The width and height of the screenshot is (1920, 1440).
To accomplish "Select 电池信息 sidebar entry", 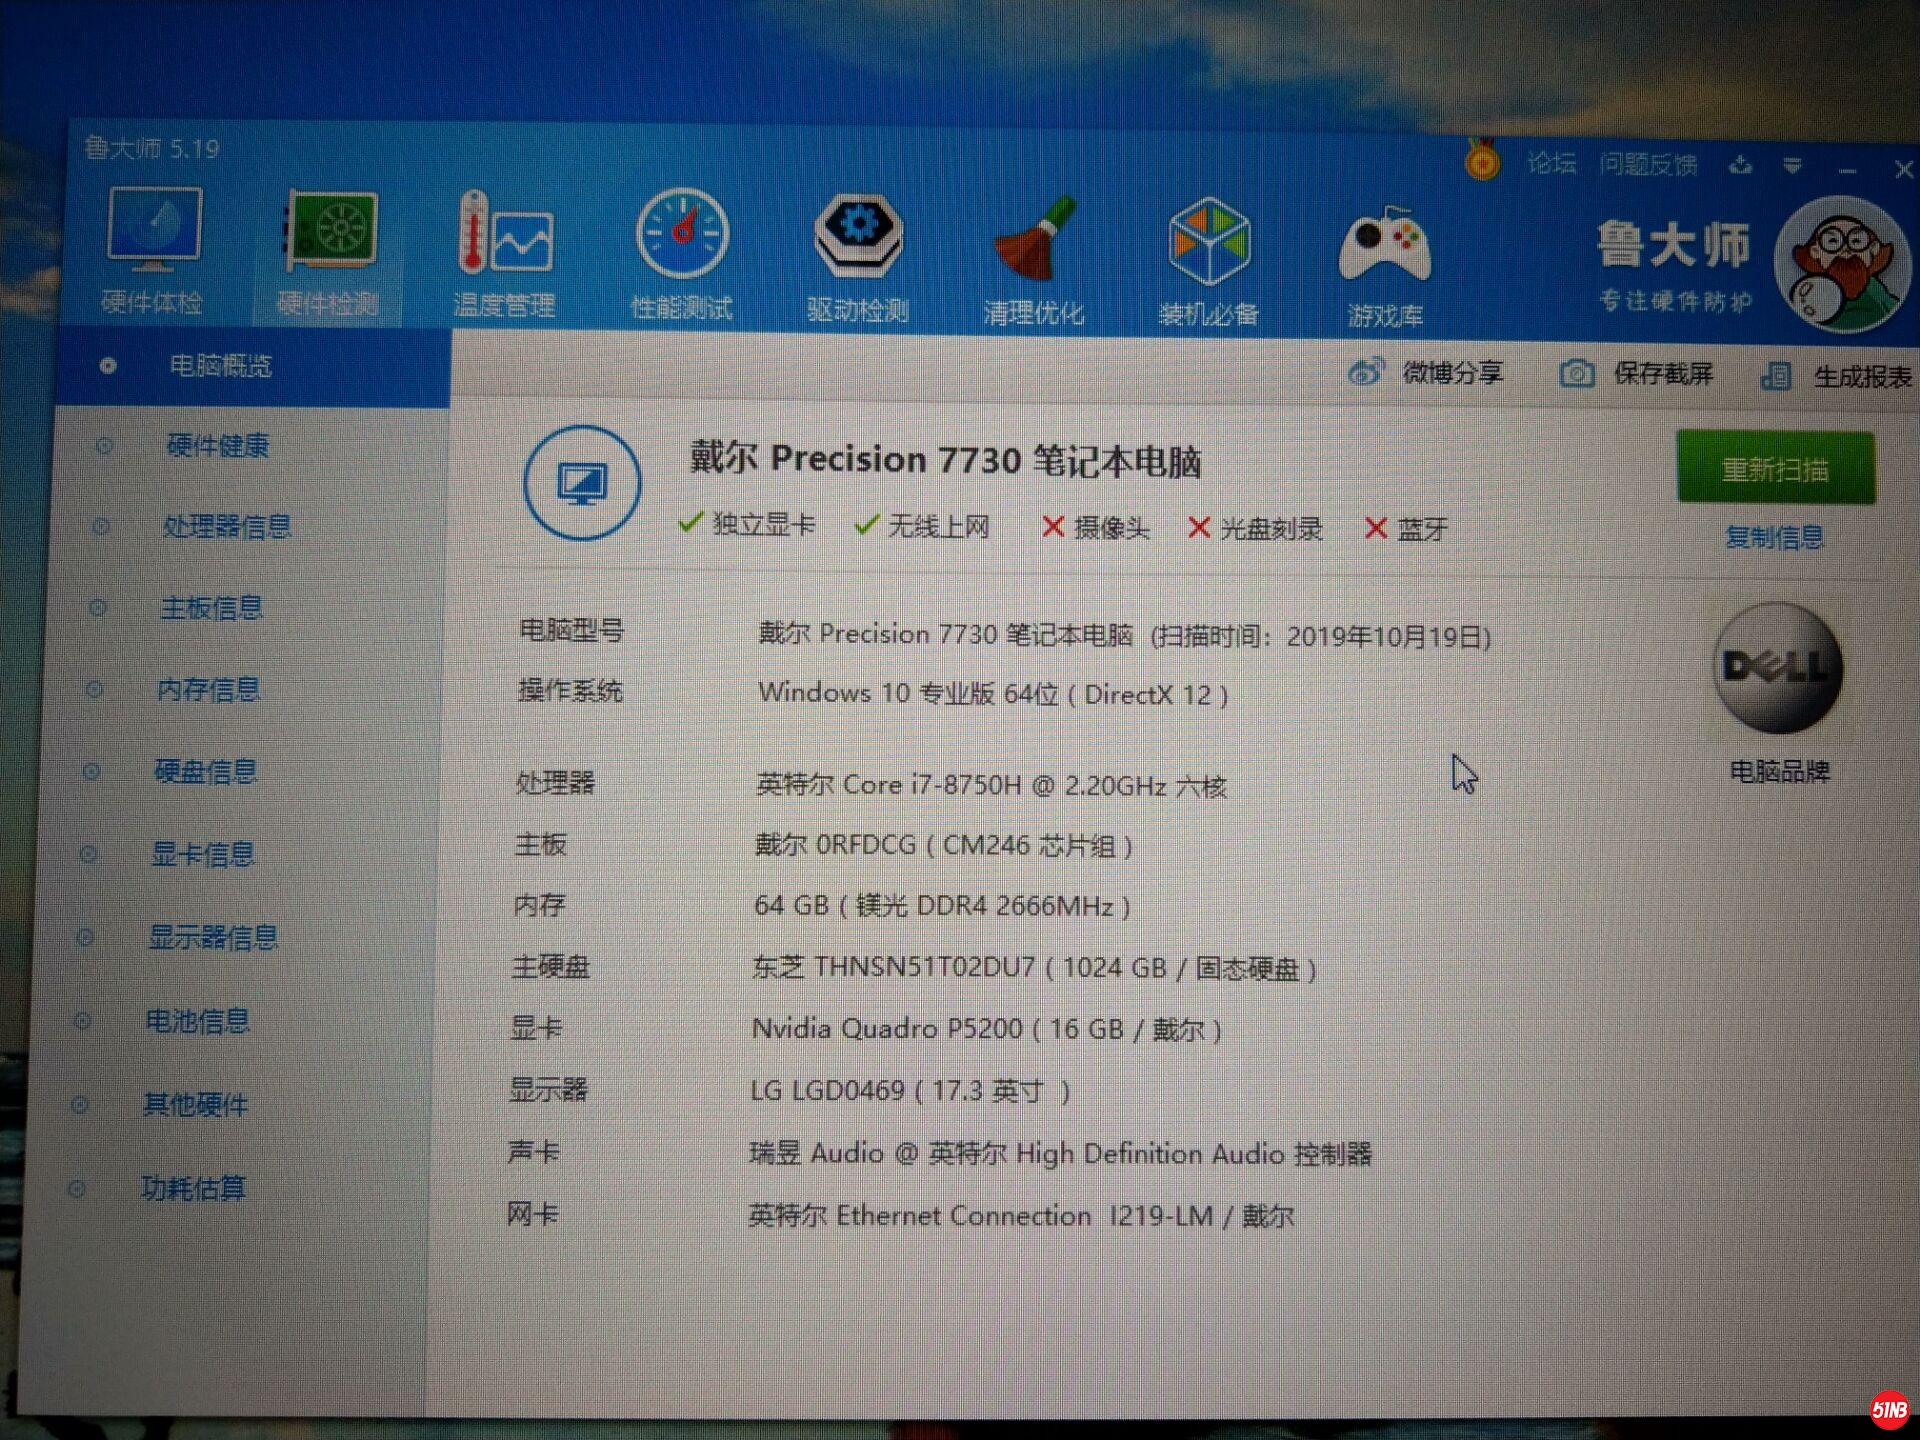I will pyautogui.click(x=197, y=1021).
